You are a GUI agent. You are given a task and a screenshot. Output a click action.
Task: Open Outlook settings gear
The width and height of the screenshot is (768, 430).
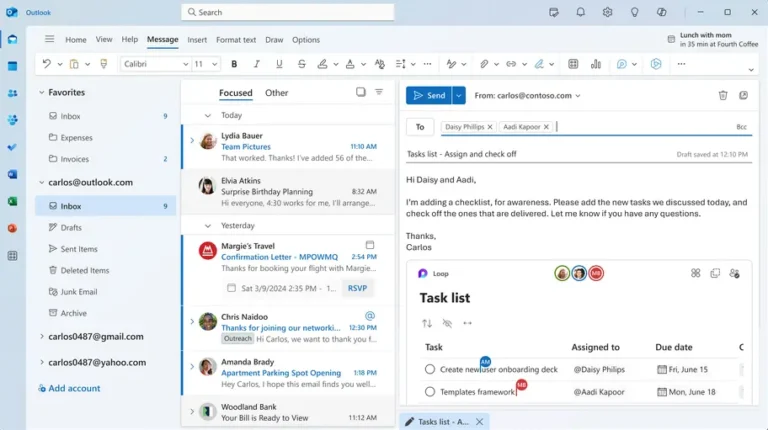coord(607,12)
